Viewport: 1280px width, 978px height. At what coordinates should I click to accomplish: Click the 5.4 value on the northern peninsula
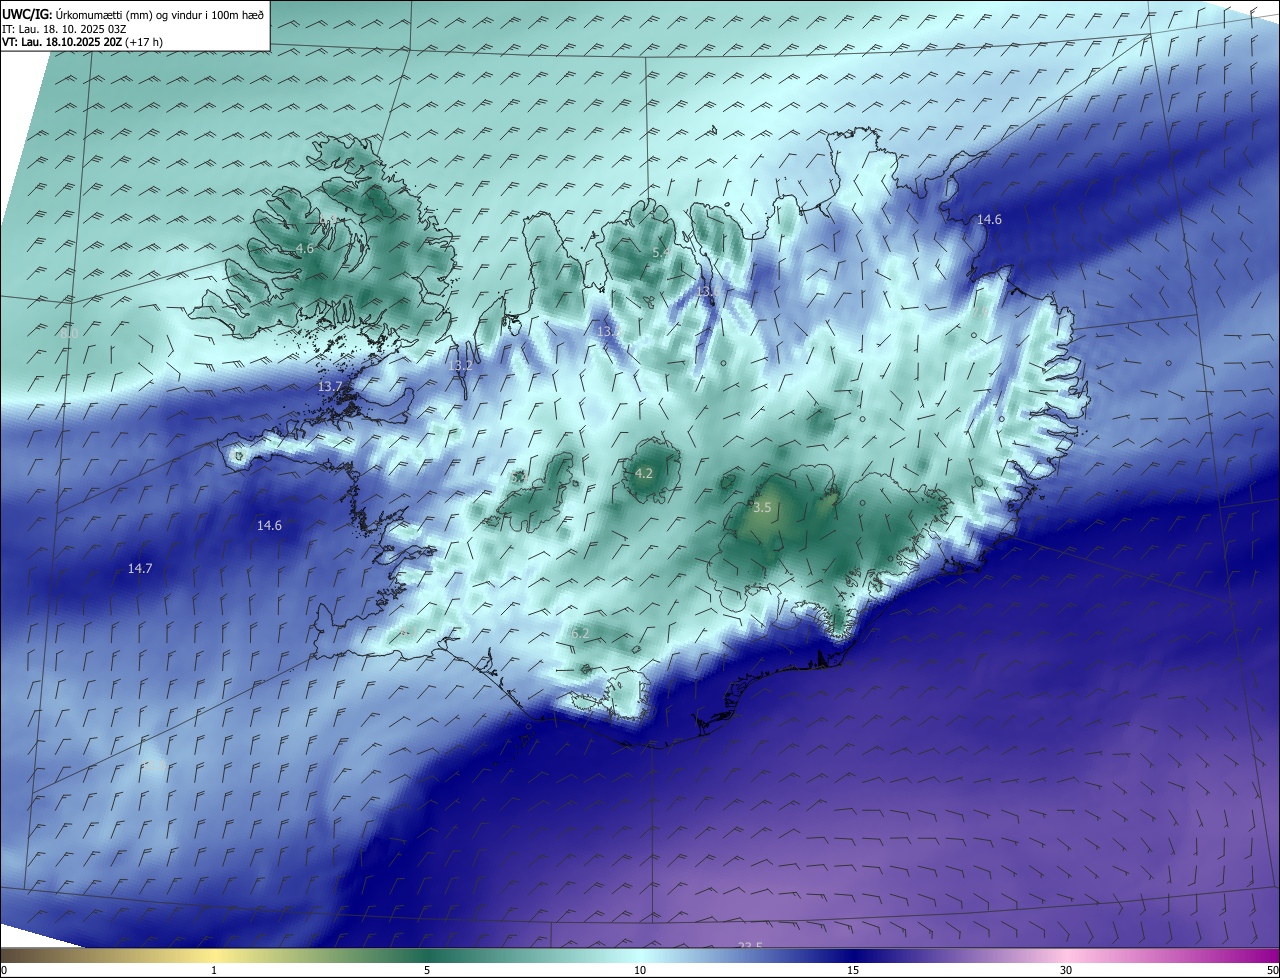(x=661, y=253)
